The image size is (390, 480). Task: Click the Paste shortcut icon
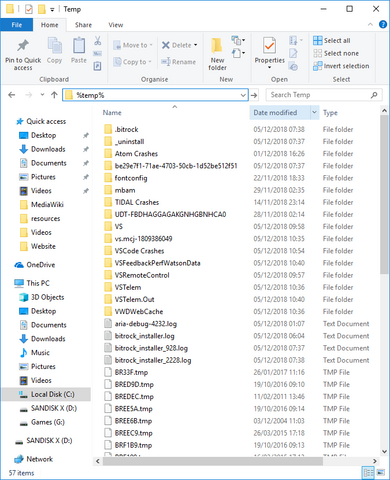click(97, 66)
